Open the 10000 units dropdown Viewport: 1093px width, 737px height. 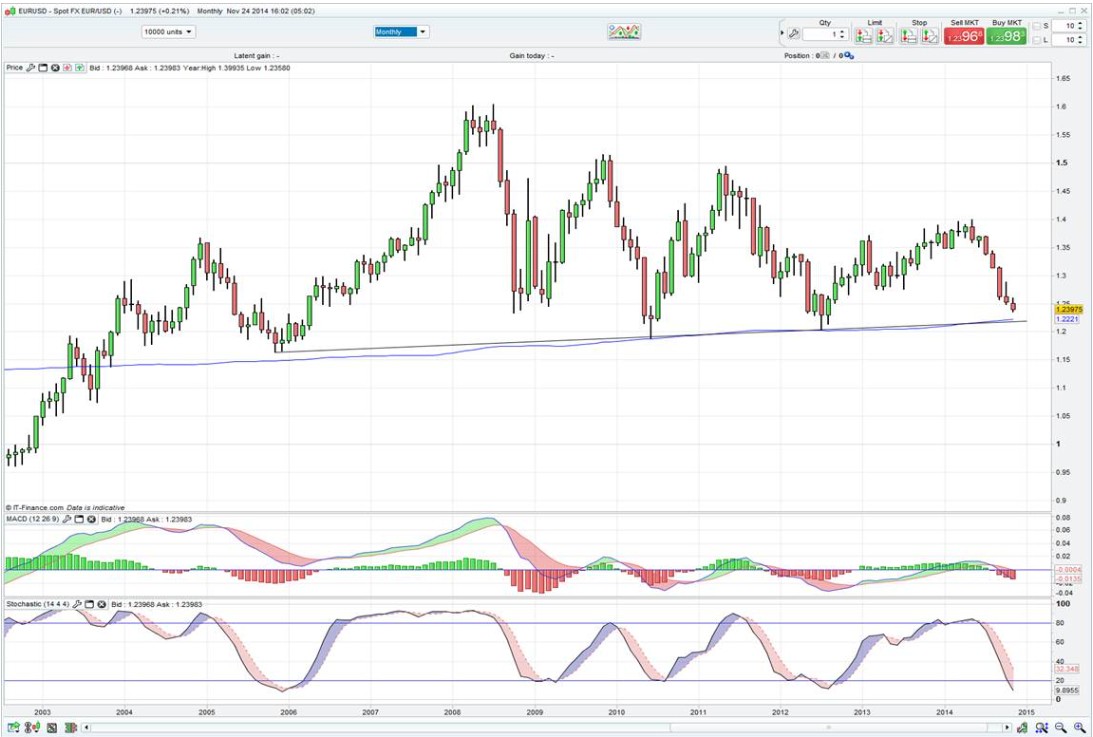[169, 32]
